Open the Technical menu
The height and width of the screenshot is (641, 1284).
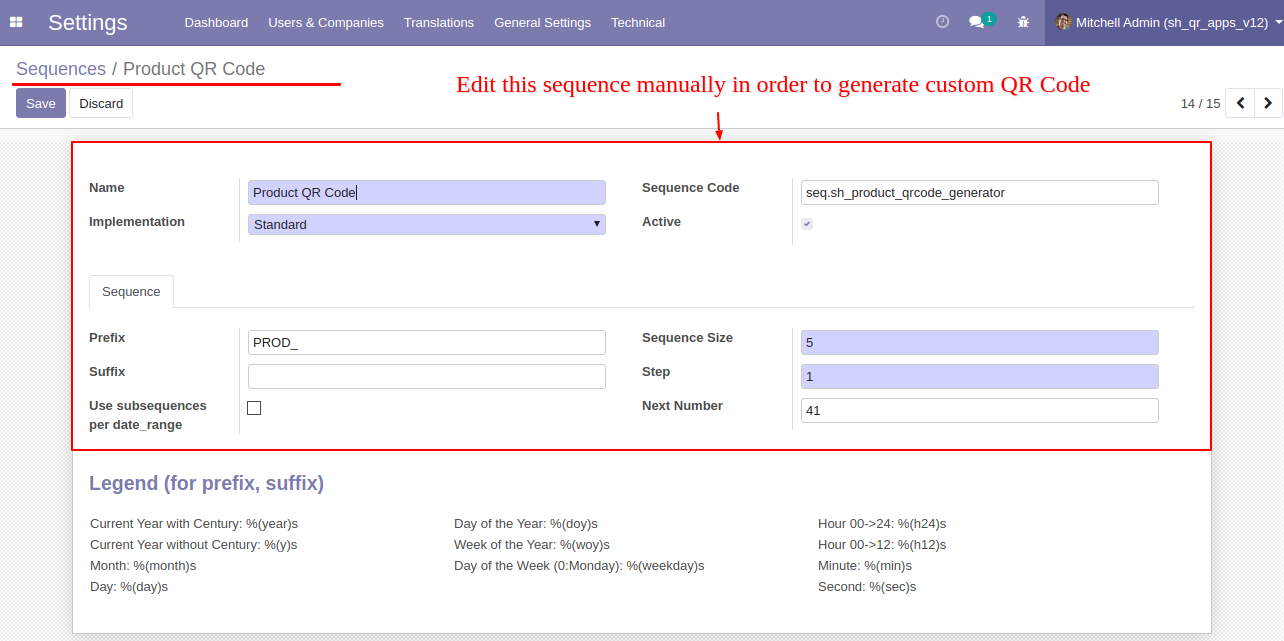pos(638,22)
